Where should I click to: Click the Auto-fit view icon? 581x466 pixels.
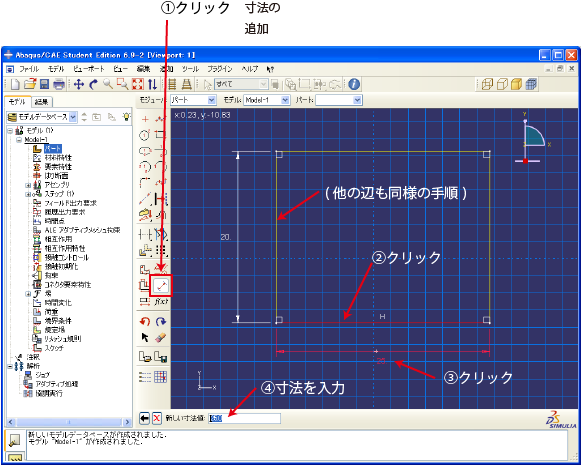point(137,84)
